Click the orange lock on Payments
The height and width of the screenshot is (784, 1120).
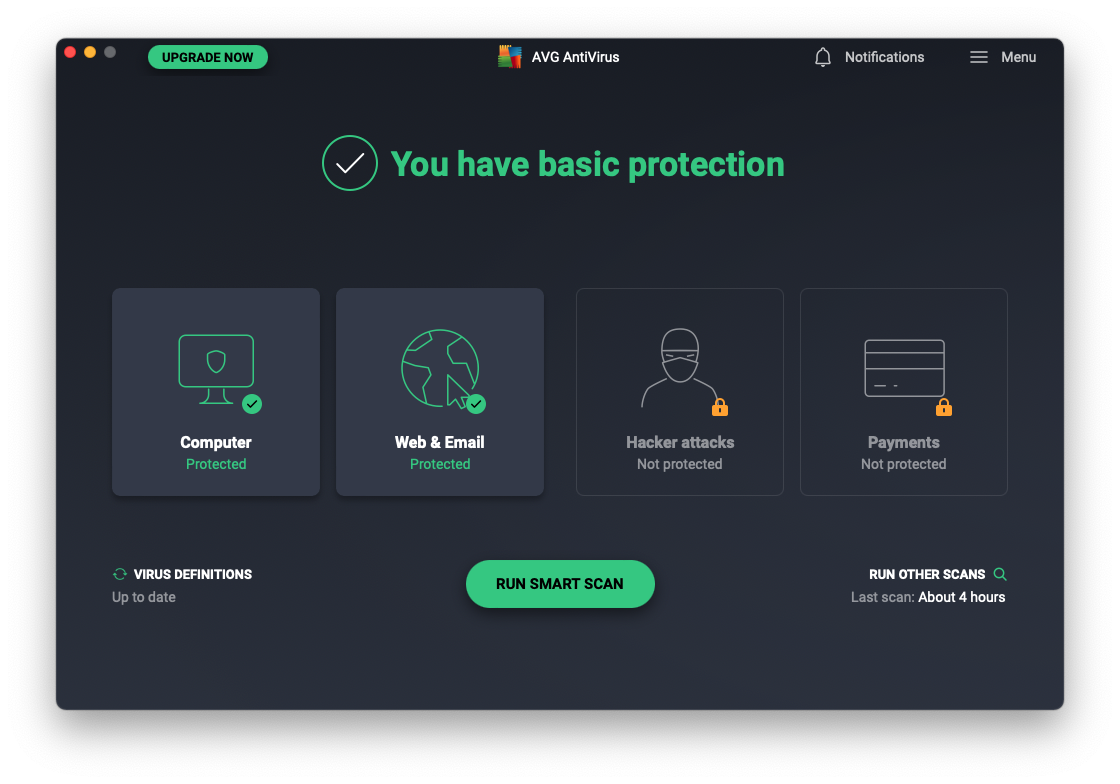coord(944,407)
